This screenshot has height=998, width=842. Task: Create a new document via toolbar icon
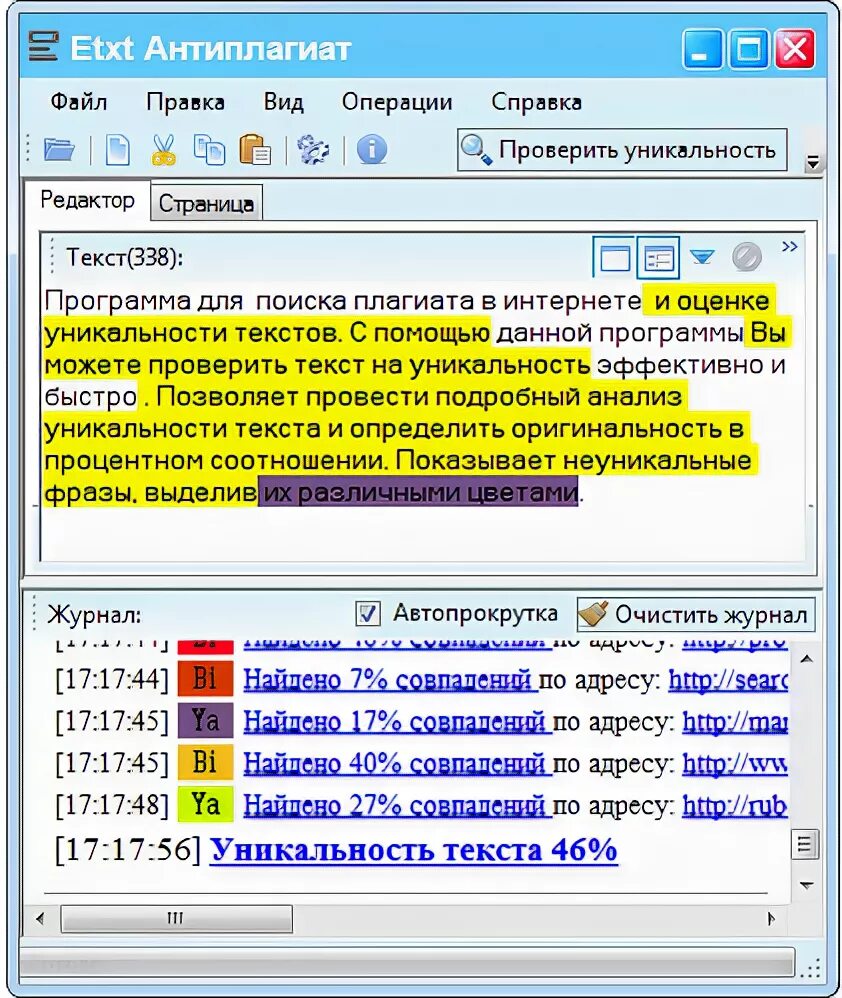[118, 150]
